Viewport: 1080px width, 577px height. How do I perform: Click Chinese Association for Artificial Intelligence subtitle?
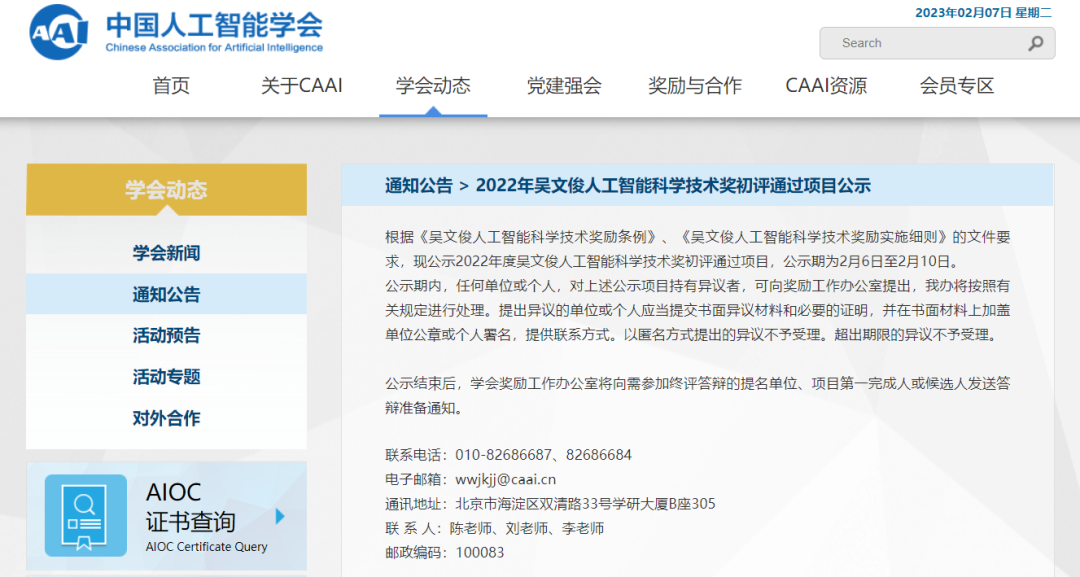pyautogui.click(x=214, y=48)
